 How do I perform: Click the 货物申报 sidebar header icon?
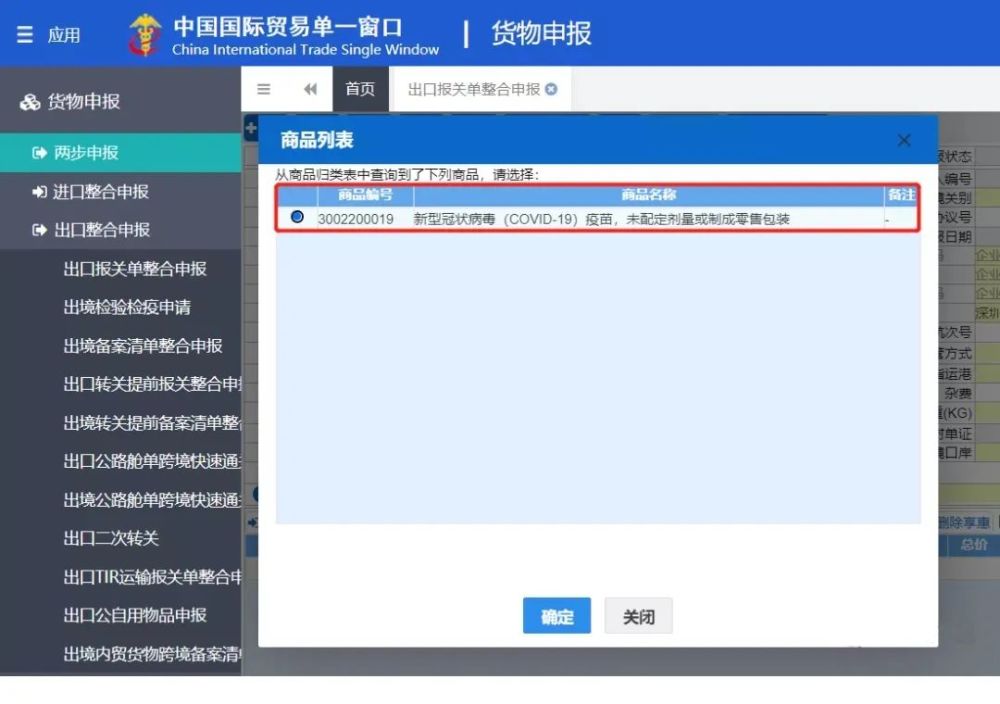coord(29,102)
